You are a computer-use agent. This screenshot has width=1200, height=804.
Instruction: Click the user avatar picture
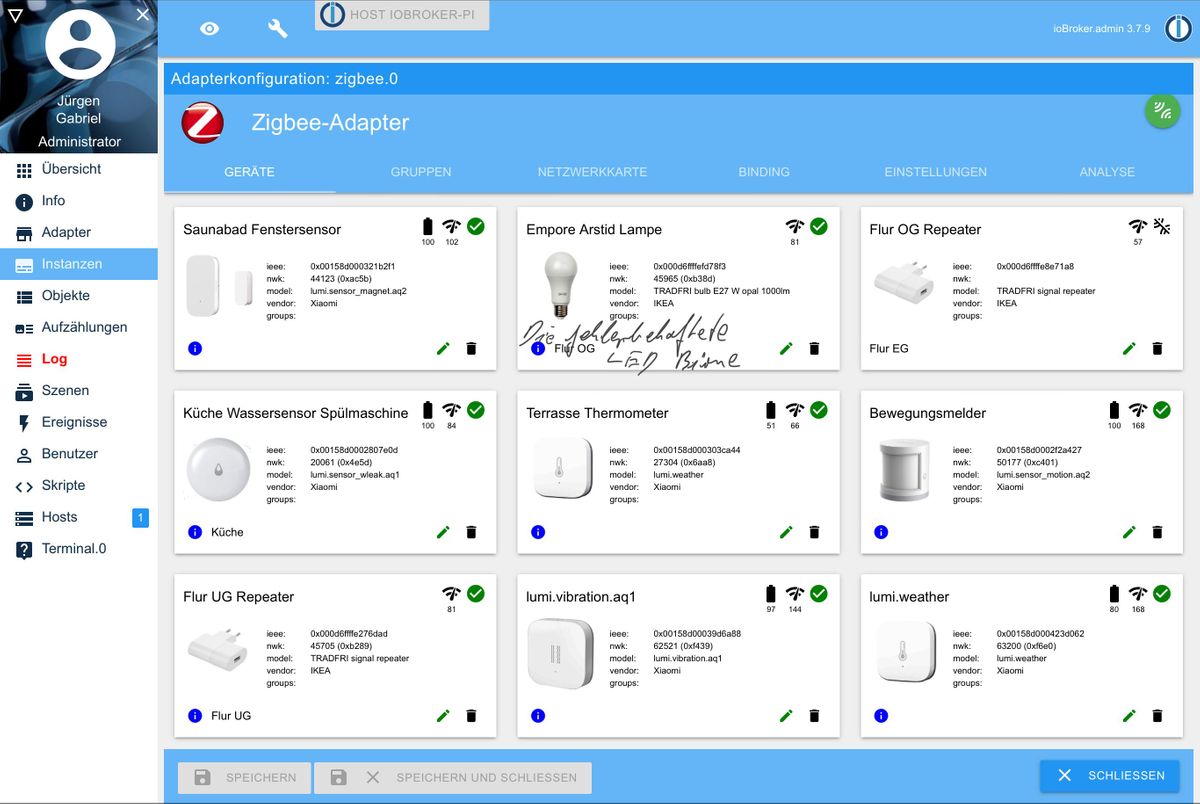pyautogui.click(x=80, y=44)
